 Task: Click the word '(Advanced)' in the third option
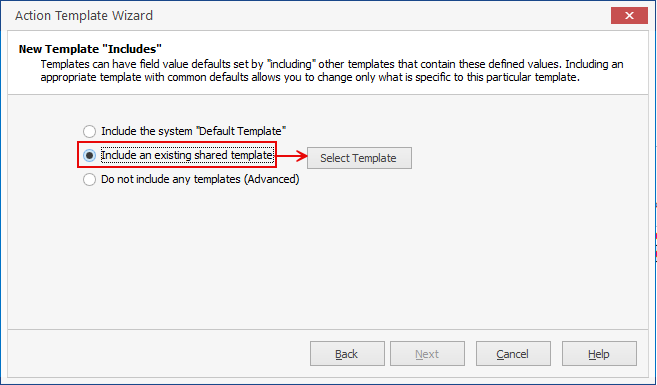click(272, 179)
